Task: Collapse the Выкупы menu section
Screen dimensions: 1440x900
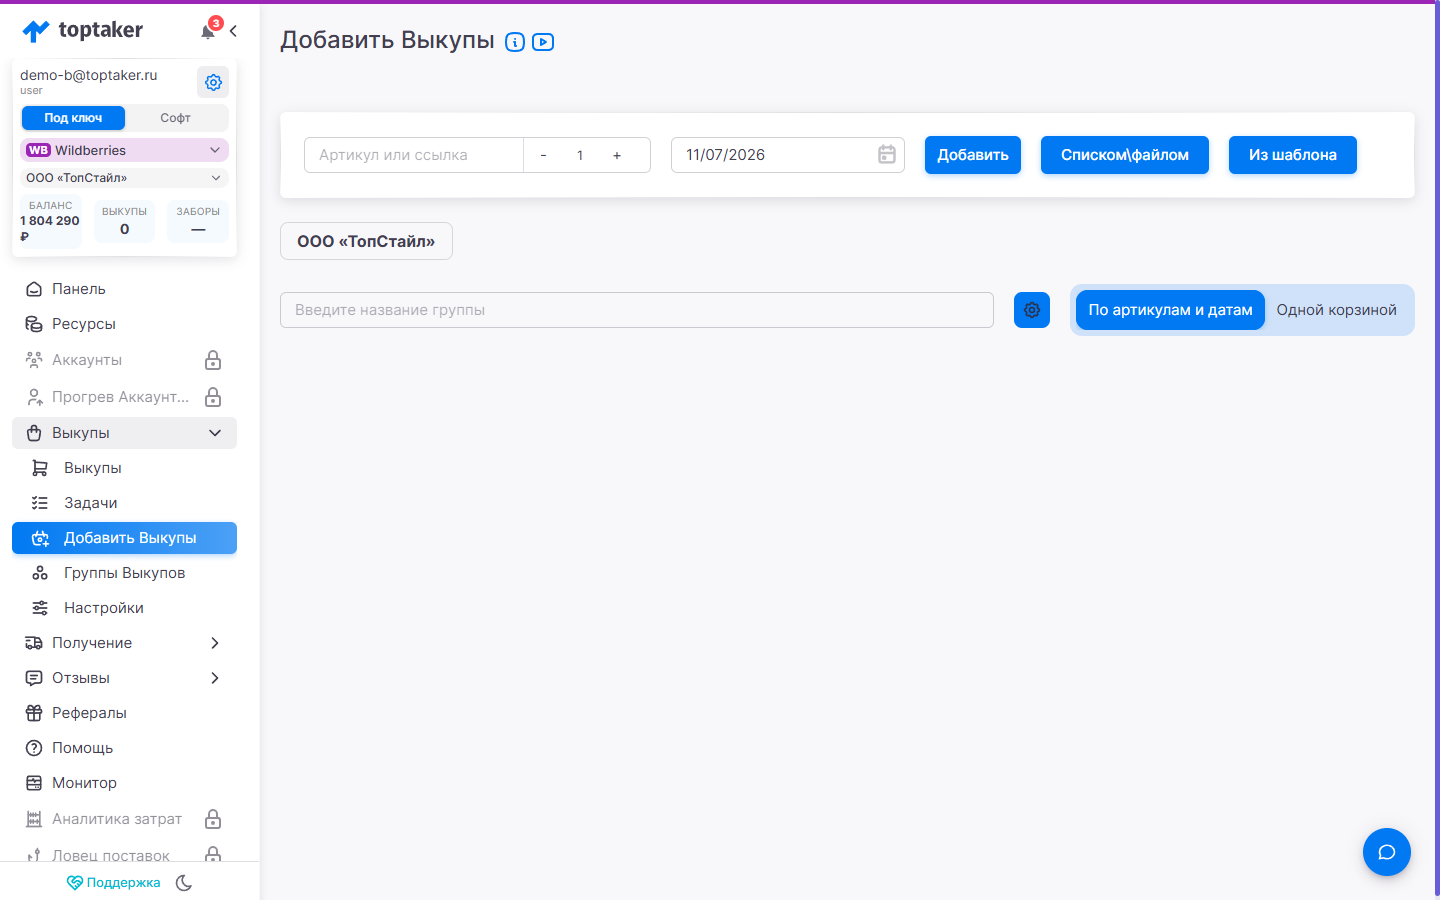Action: tap(124, 433)
